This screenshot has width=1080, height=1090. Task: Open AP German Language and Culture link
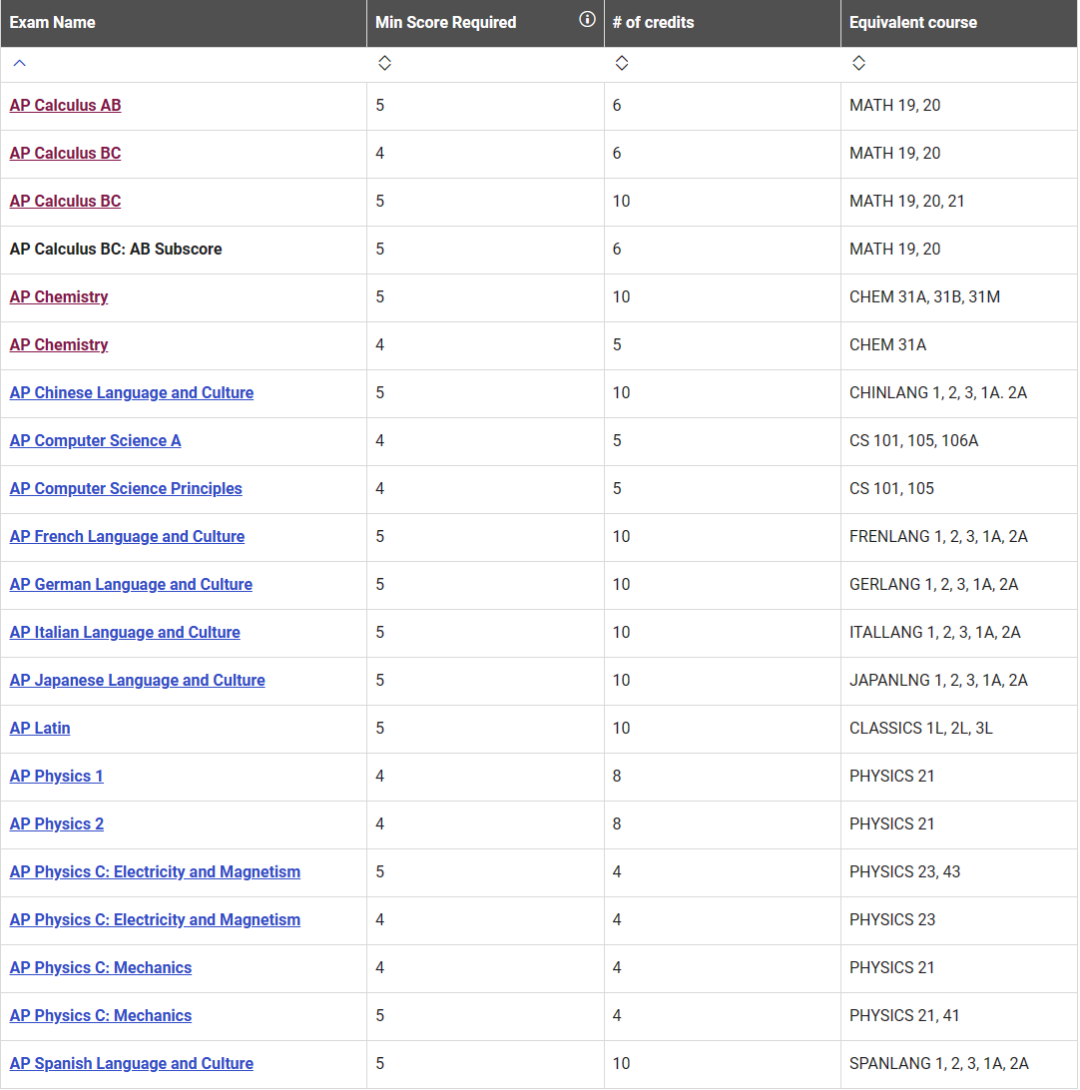pyautogui.click(x=131, y=585)
